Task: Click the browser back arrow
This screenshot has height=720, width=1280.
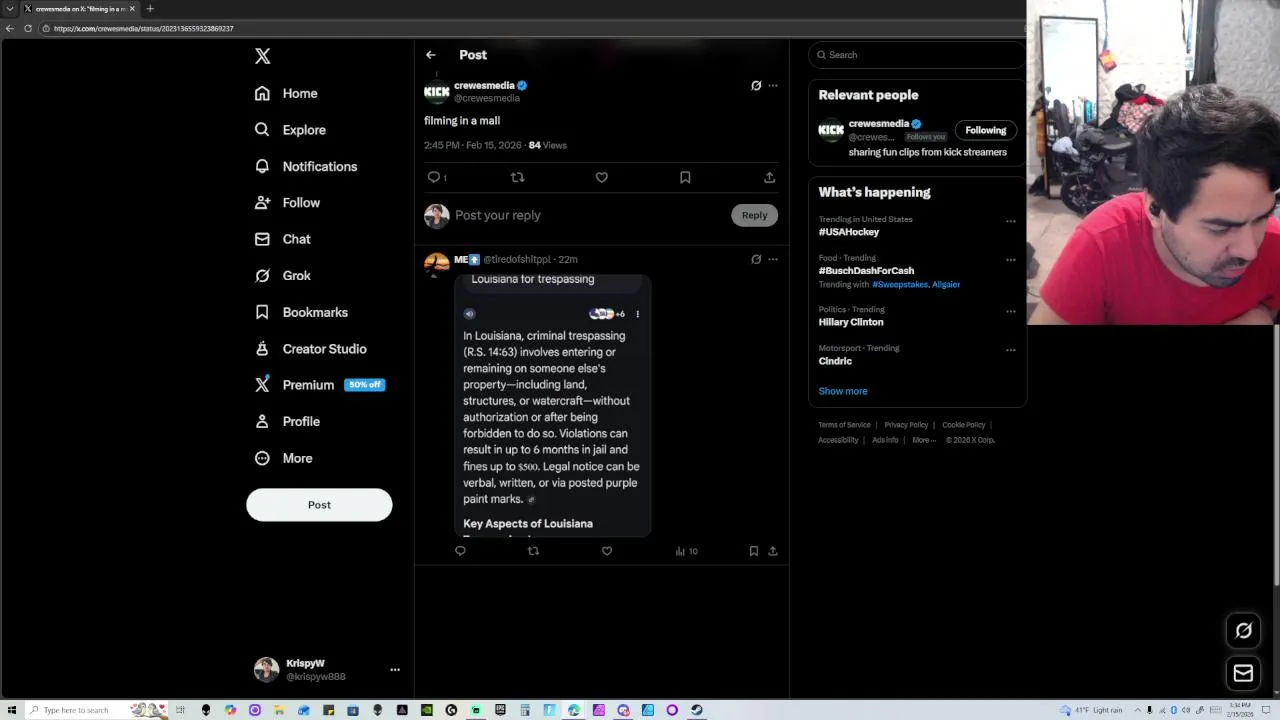Action: pos(9,28)
